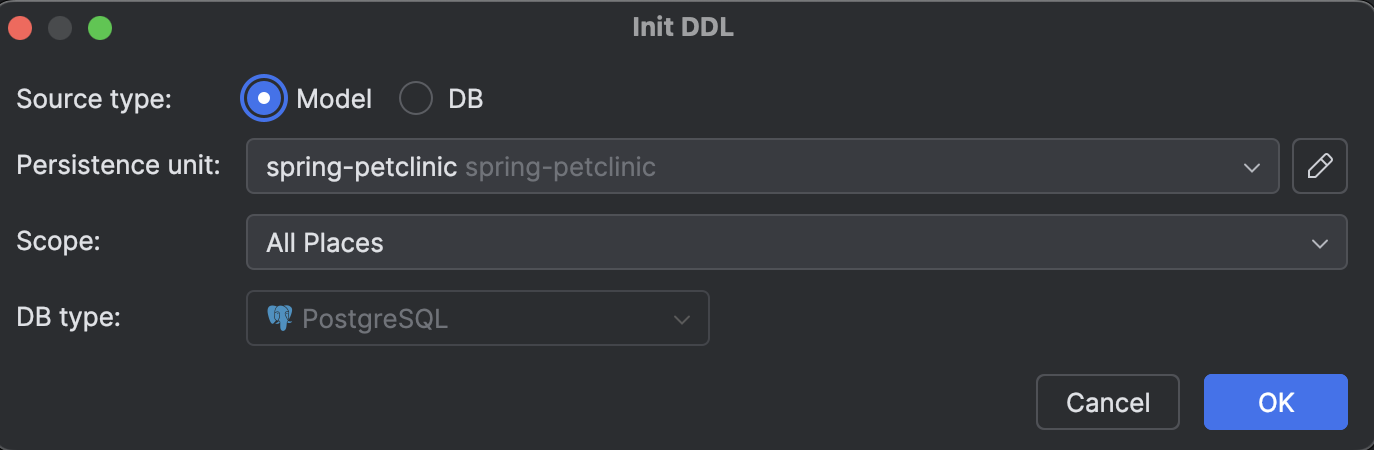
Task: Click the "DB type:" label
Action: pyautogui.click(x=69, y=318)
